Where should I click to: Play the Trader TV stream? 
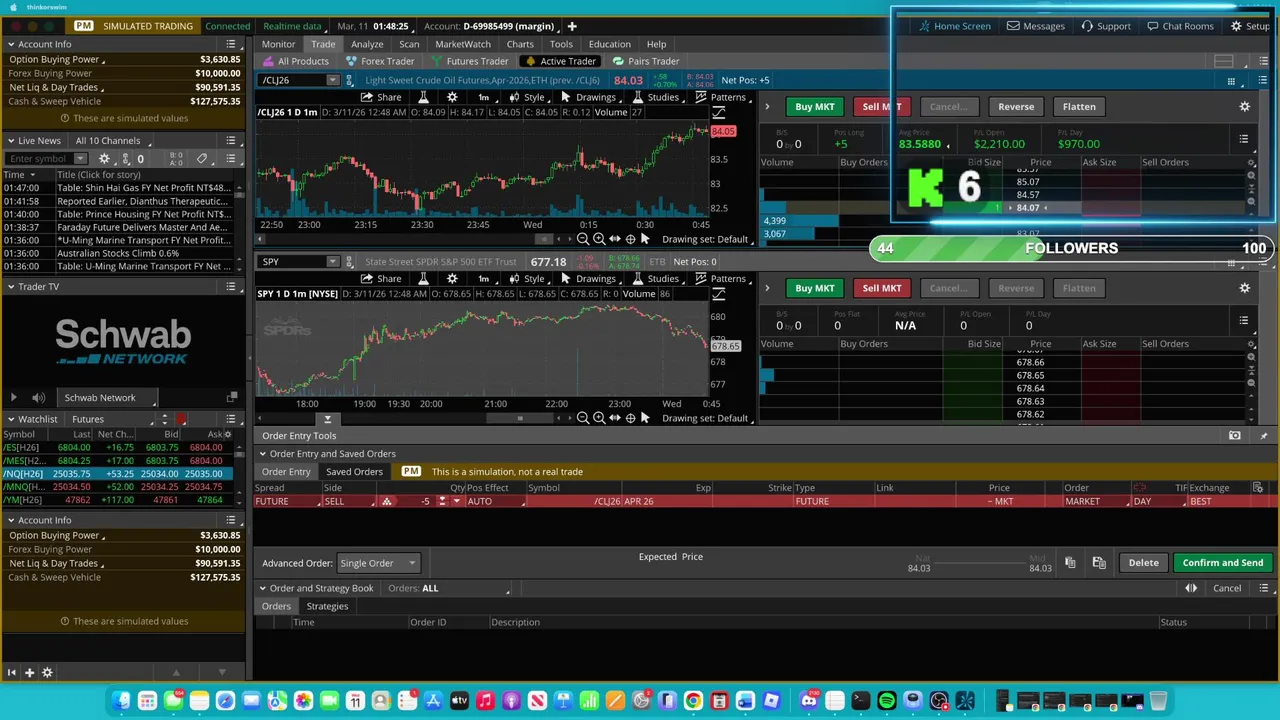(x=13, y=398)
